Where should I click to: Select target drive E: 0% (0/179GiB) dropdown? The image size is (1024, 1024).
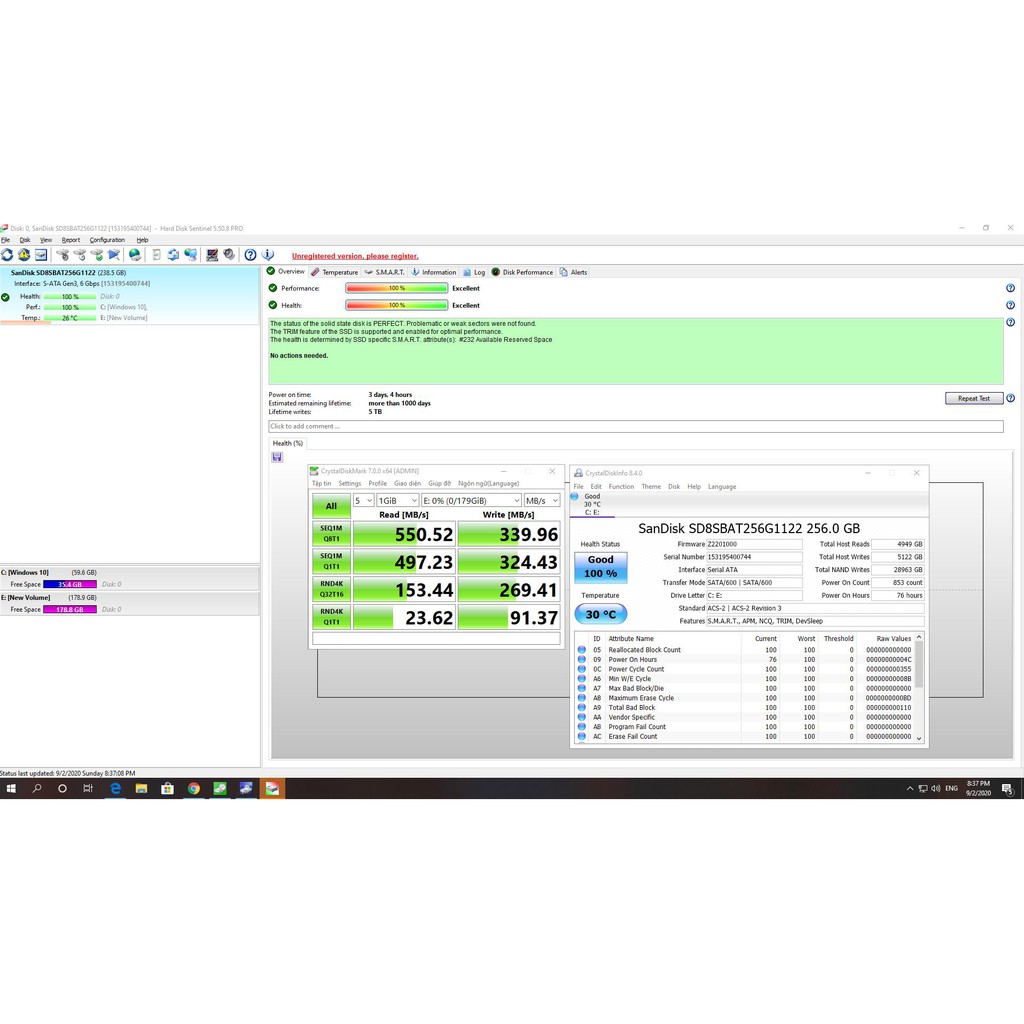point(471,500)
